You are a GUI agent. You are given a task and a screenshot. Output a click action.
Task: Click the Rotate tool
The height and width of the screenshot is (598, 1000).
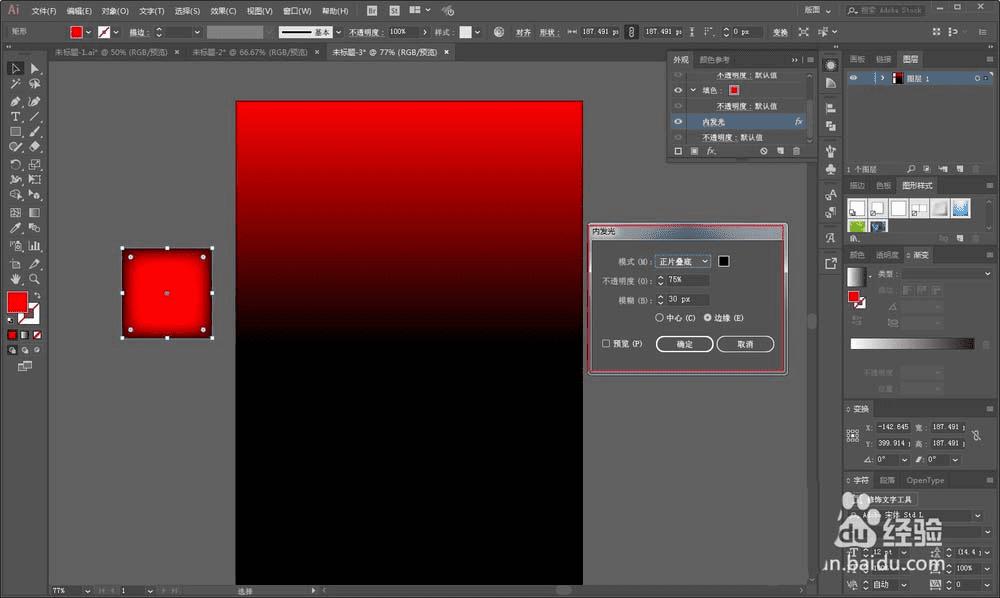(x=16, y=164)
